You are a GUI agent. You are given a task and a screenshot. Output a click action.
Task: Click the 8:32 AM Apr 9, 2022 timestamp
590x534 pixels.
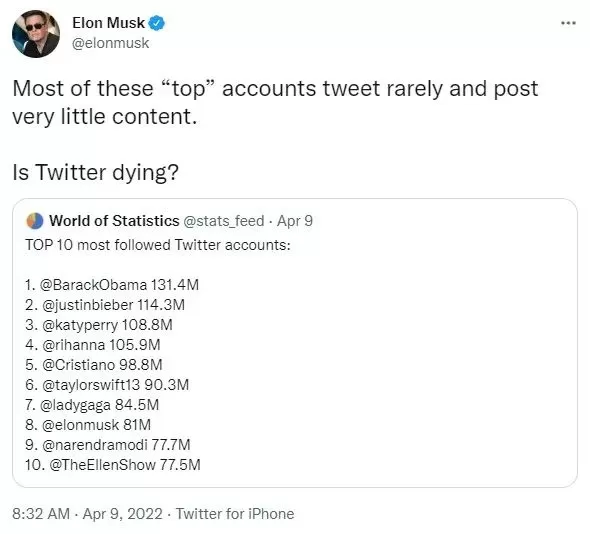pos(87,514)
